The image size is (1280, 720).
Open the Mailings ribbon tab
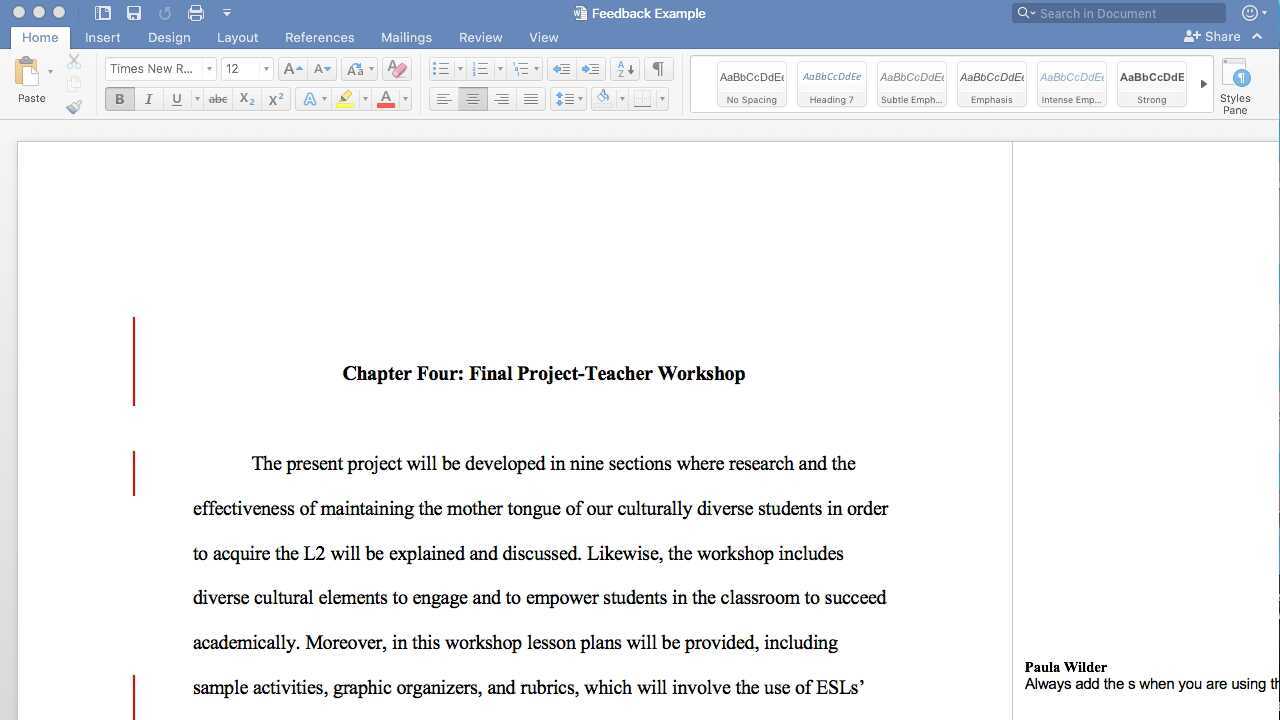pyautogui.click(x=406, y=37)
